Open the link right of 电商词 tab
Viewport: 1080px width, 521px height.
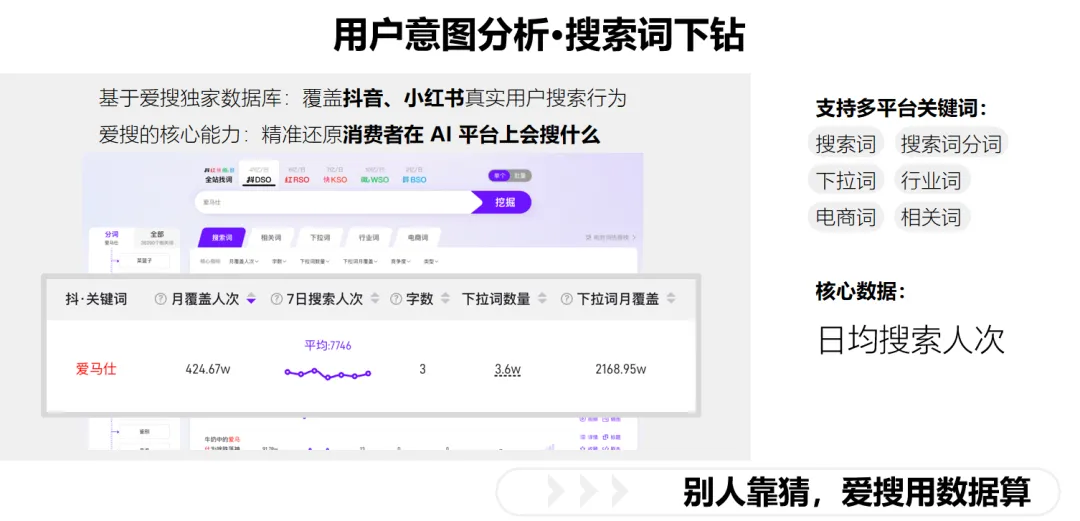click(x=611, y=237)
